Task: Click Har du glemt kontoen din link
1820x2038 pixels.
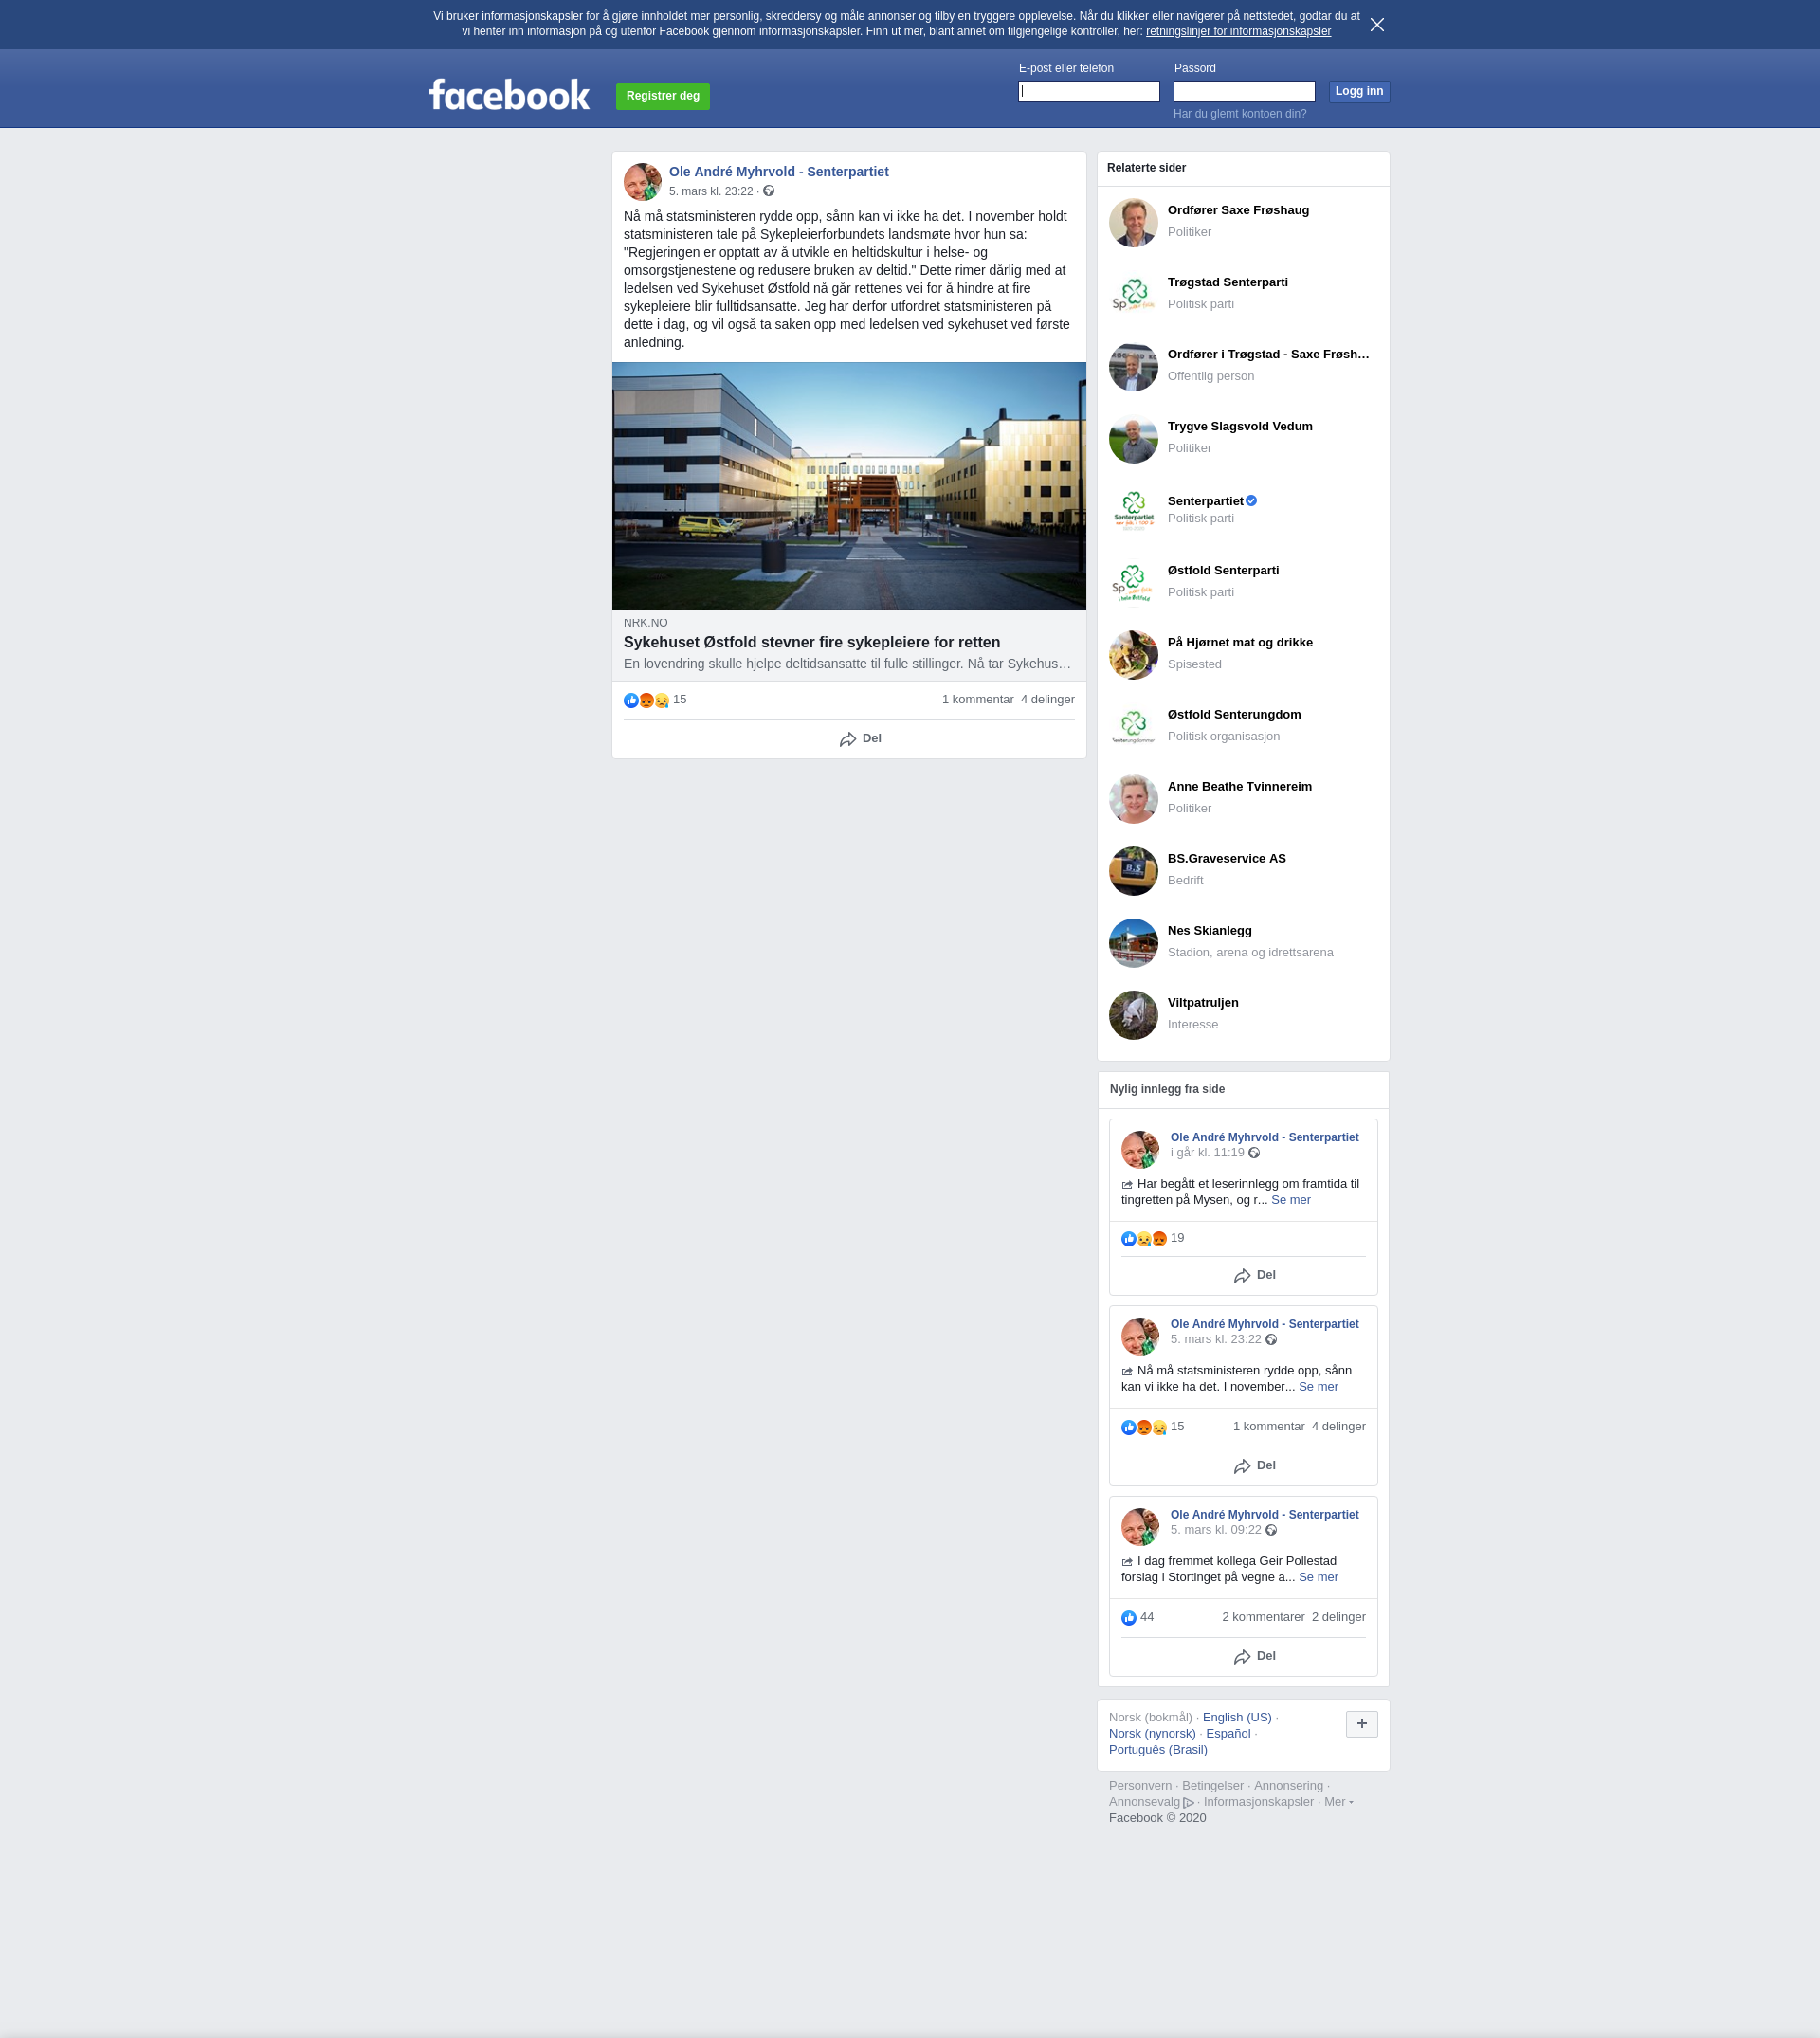Action: (x=1239, y=114)
